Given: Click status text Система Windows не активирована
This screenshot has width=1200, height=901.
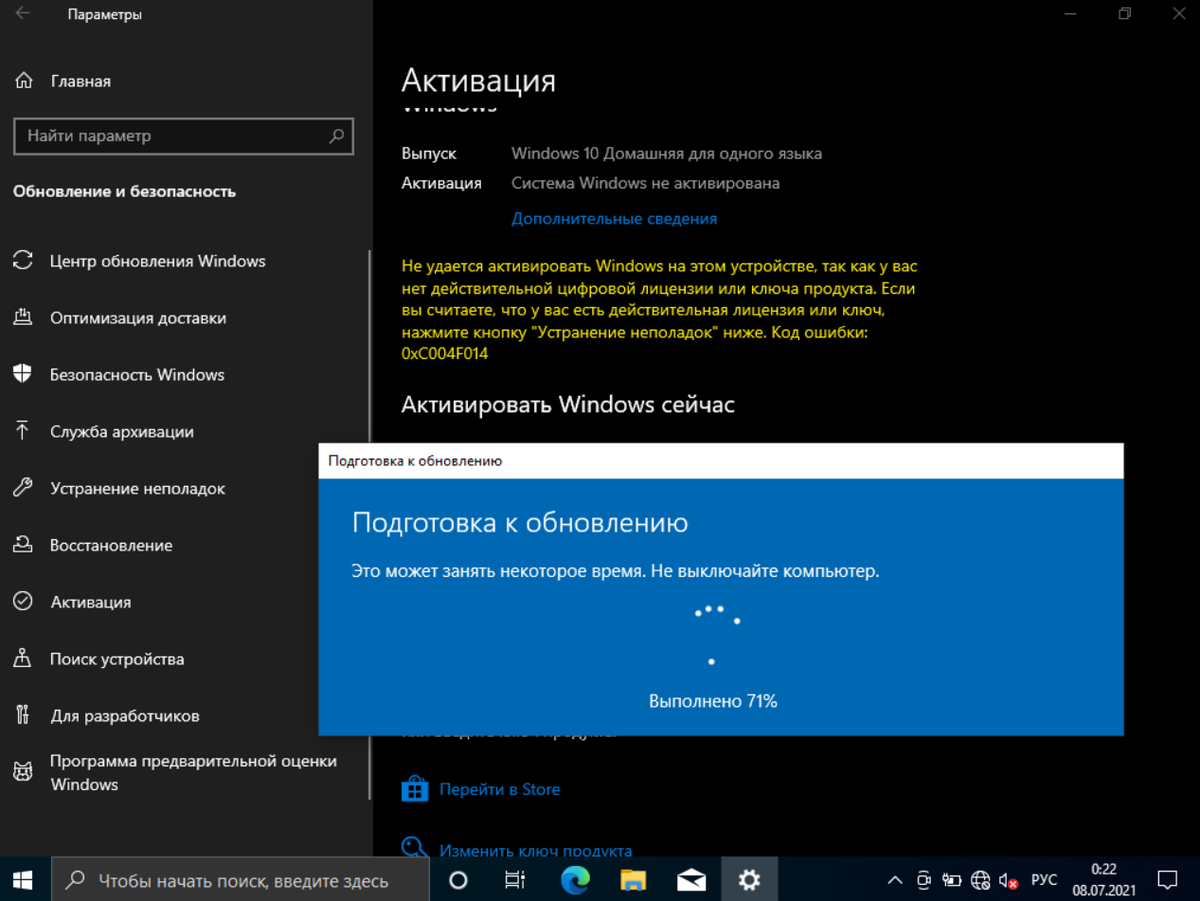Looking at the screenshot, I should point(645,183).
